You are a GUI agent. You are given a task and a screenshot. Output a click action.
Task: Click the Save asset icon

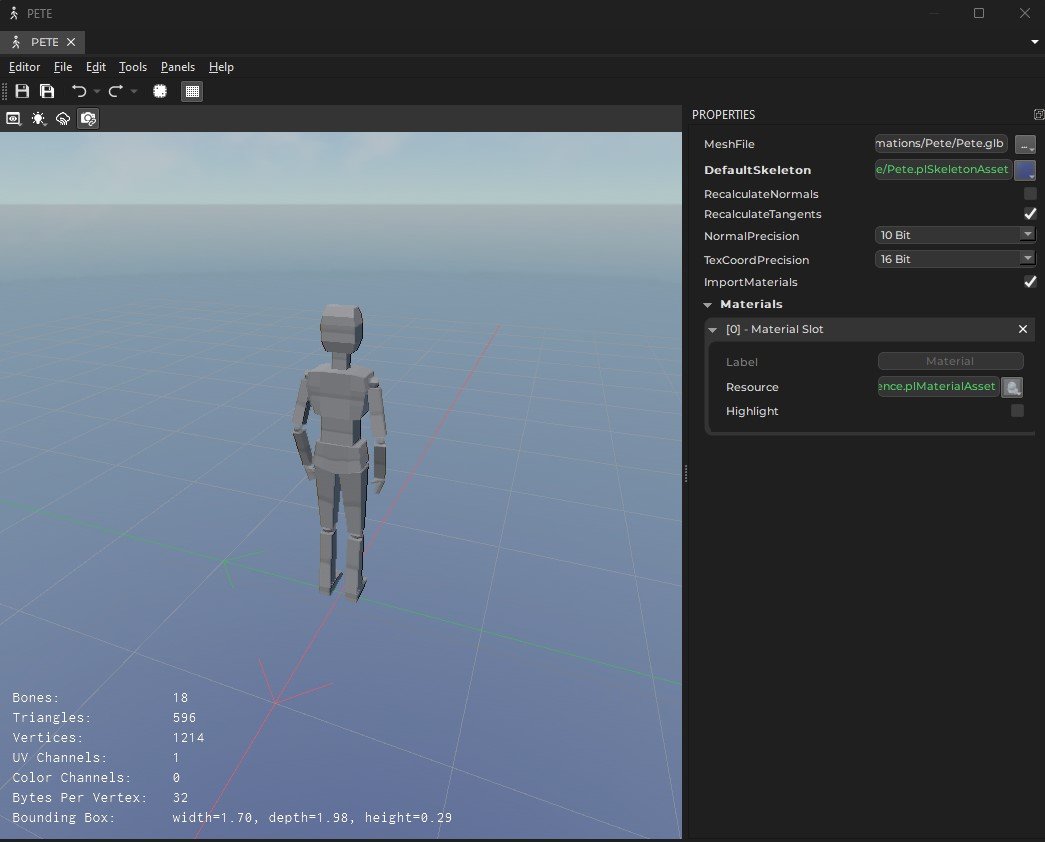[x=22, y=91]
